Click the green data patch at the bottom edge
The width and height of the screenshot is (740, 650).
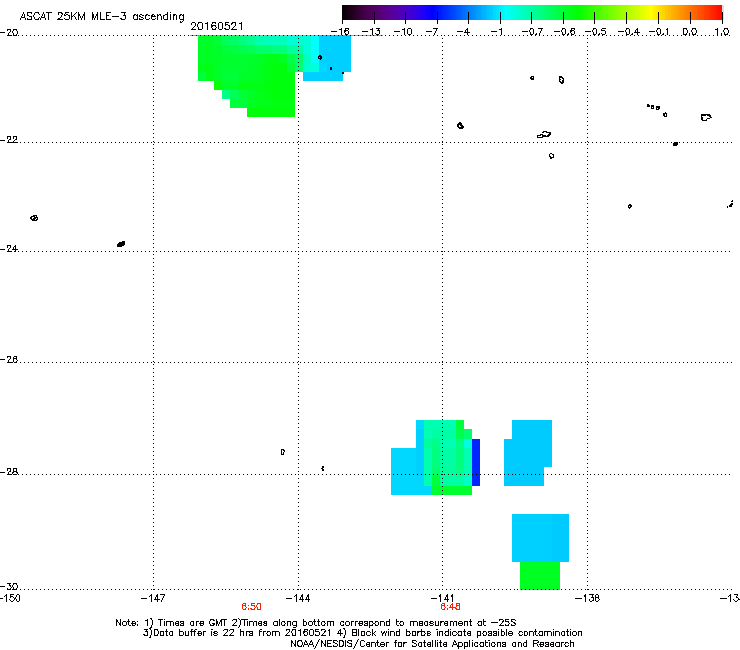click(x=540, y=575)
